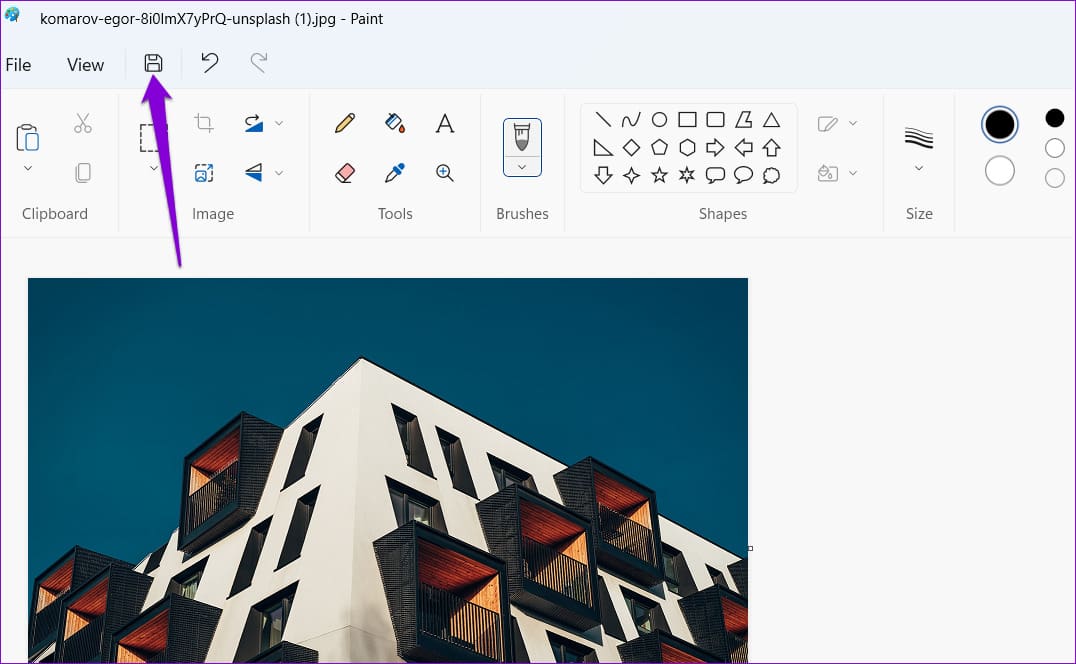Click the Save floppy disk icon

[153, 63]
